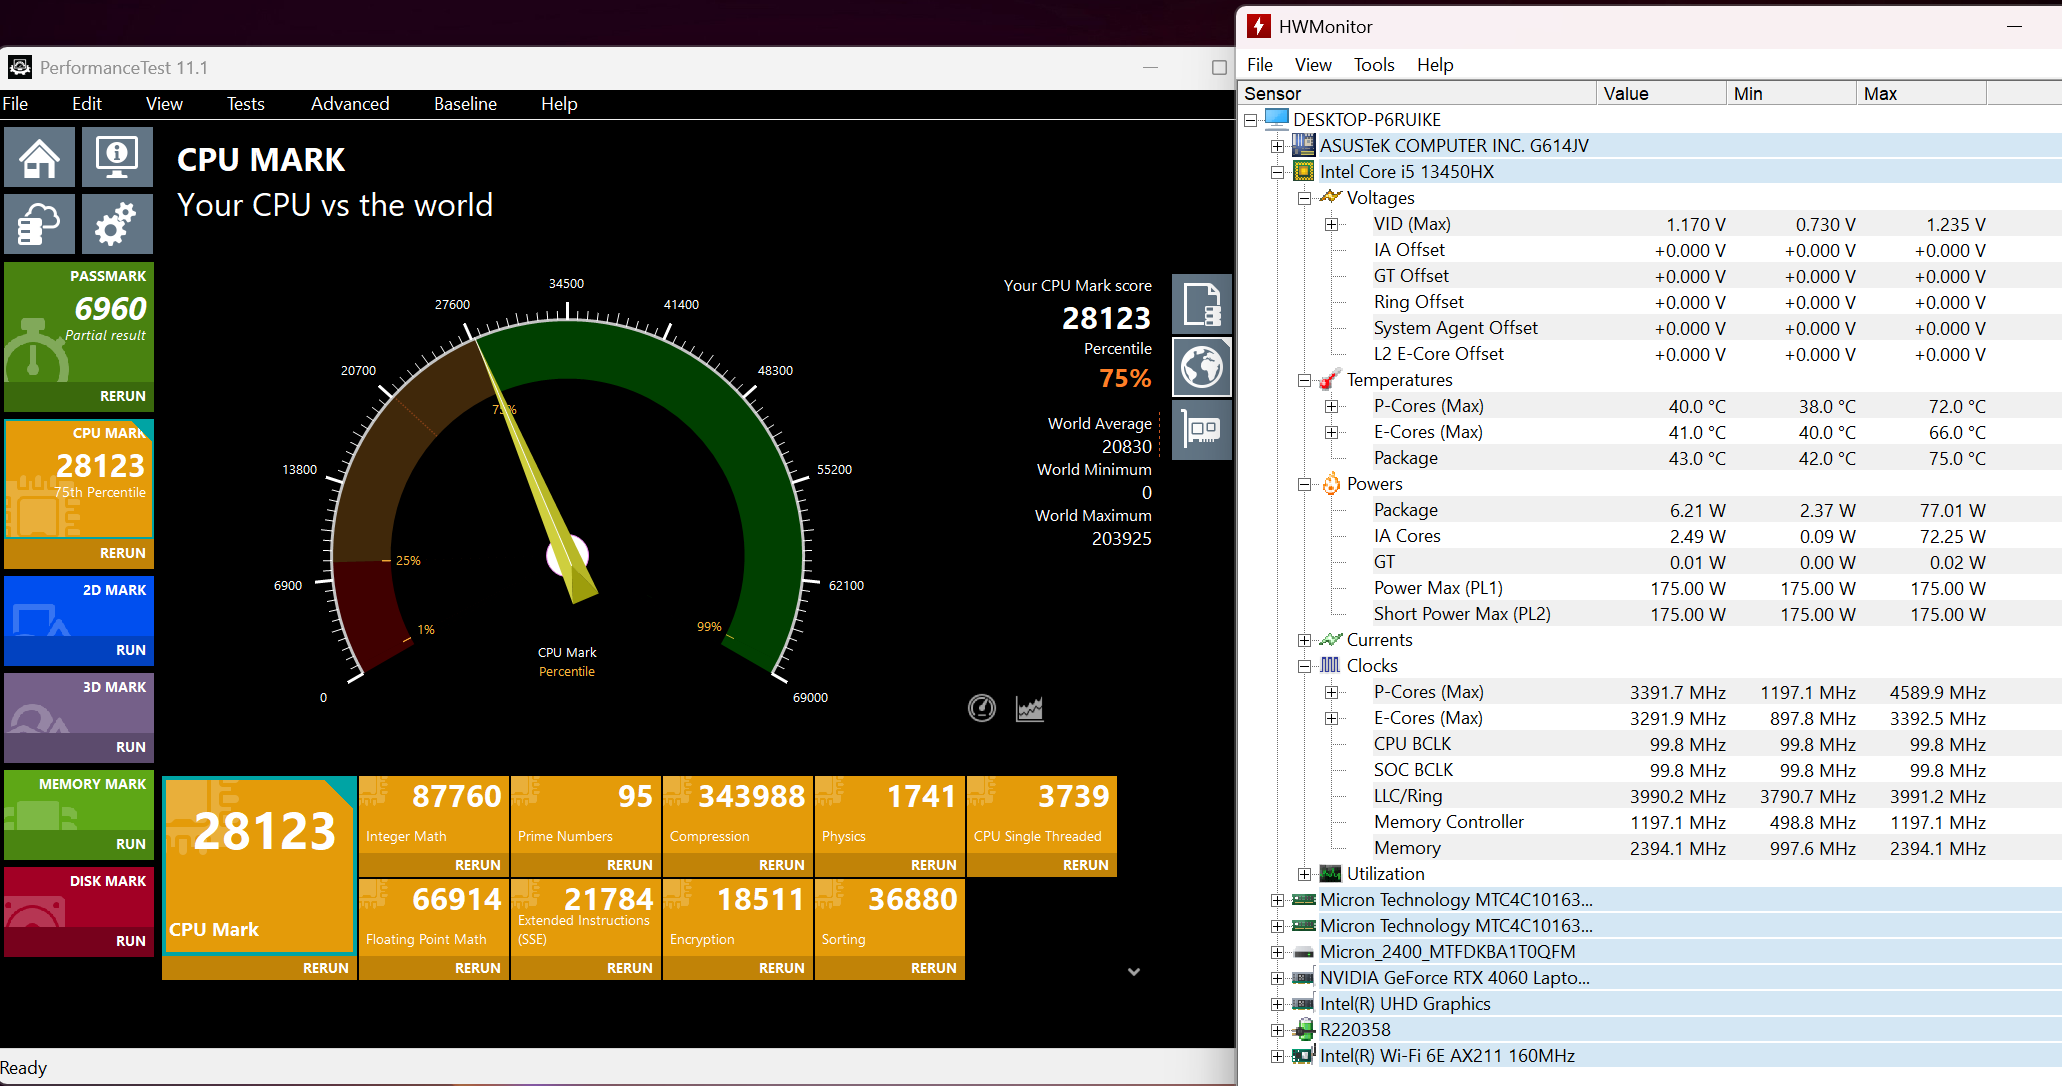This screenshot has width=2062, height=1086.
Task: Open the Tools menu in HWMonitor
Action: (1374, 65)
